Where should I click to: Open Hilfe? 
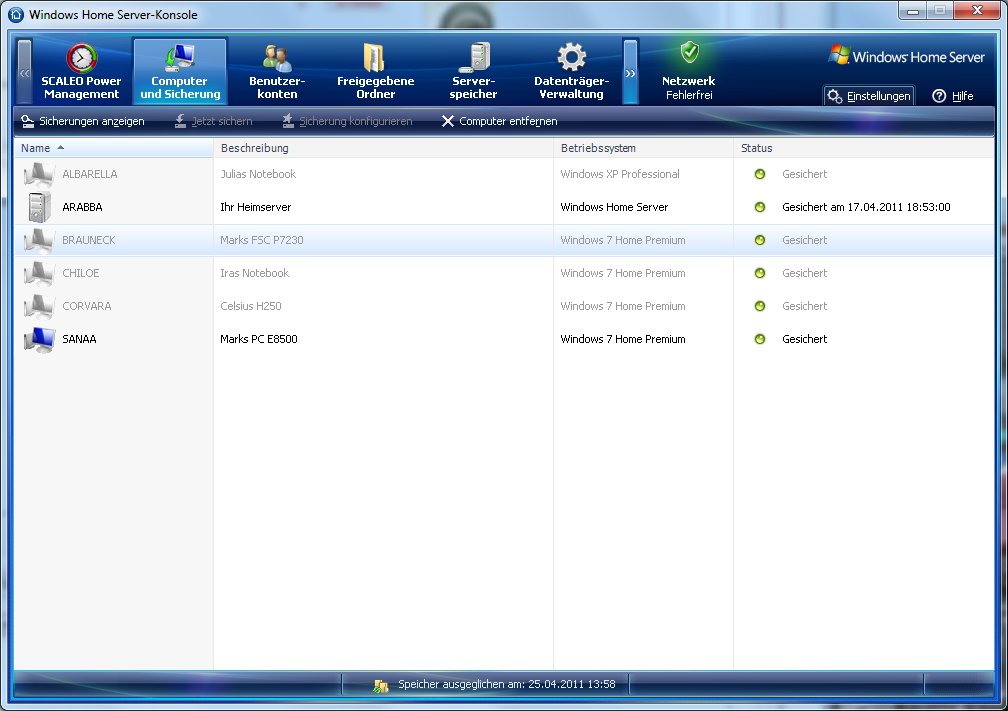click(x=953, y=96)
